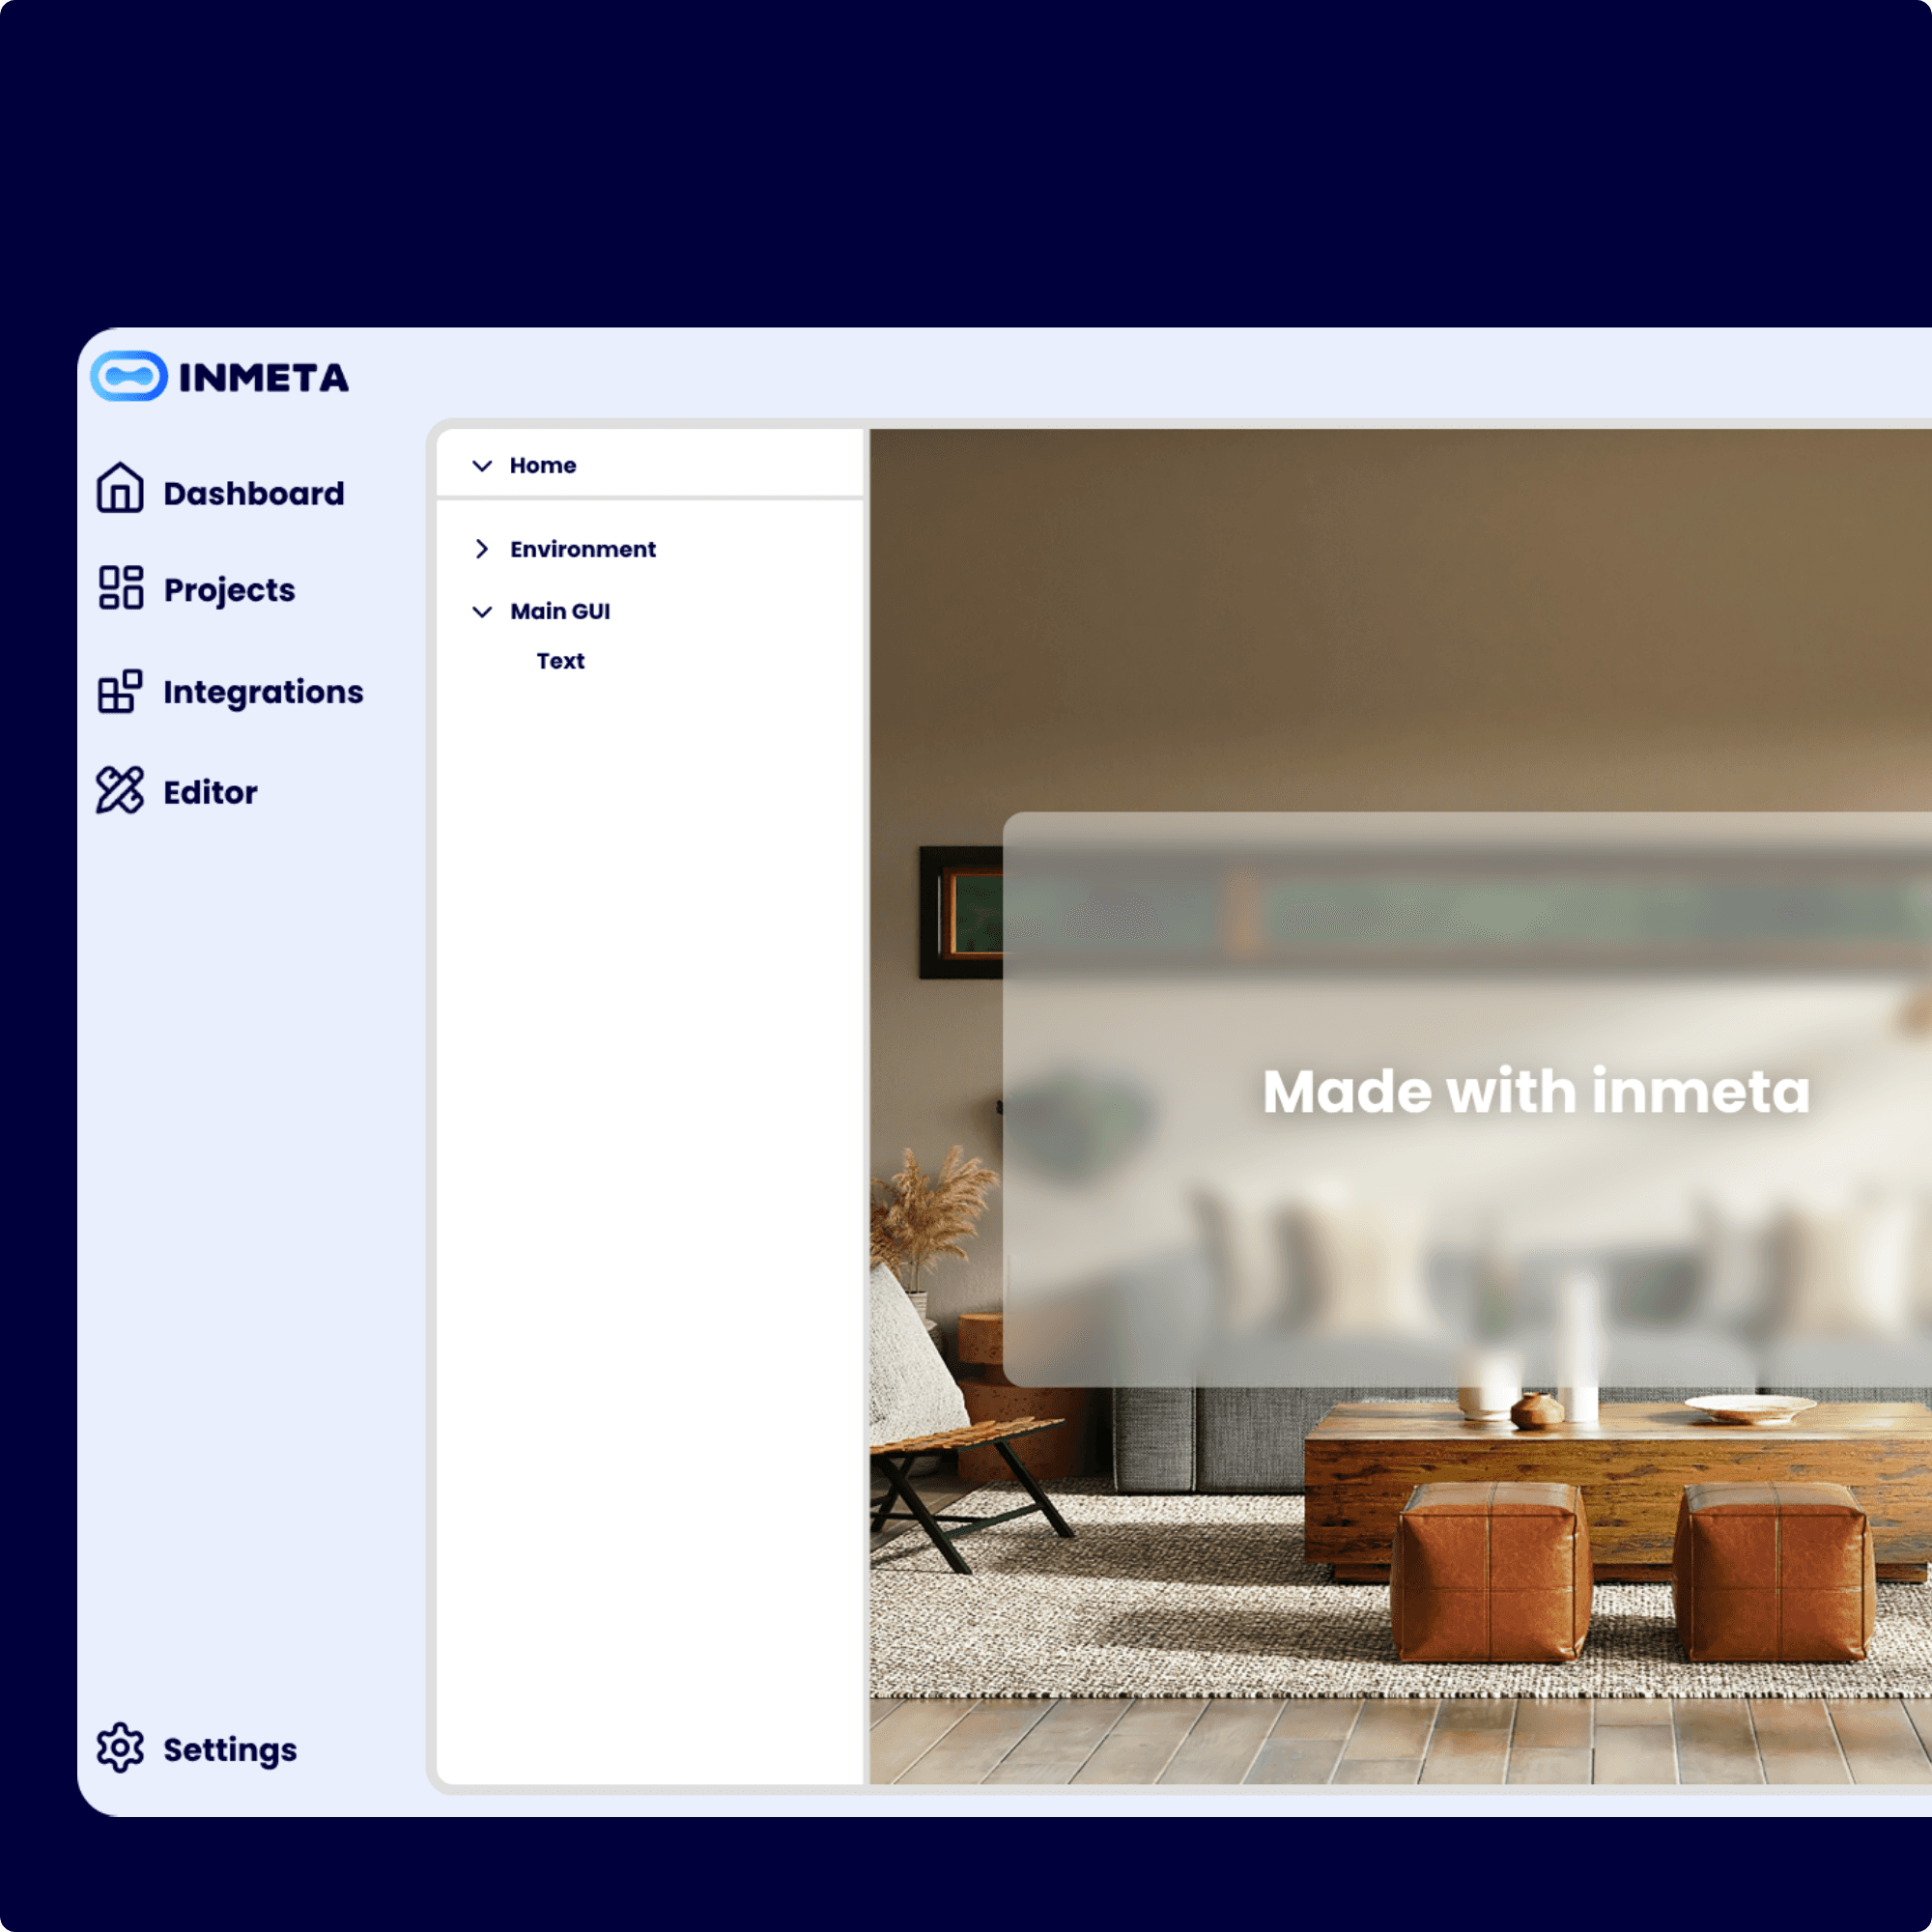Open the Dashboard page
This screenshot has height=1932, width=1932.
click(253, 491)
